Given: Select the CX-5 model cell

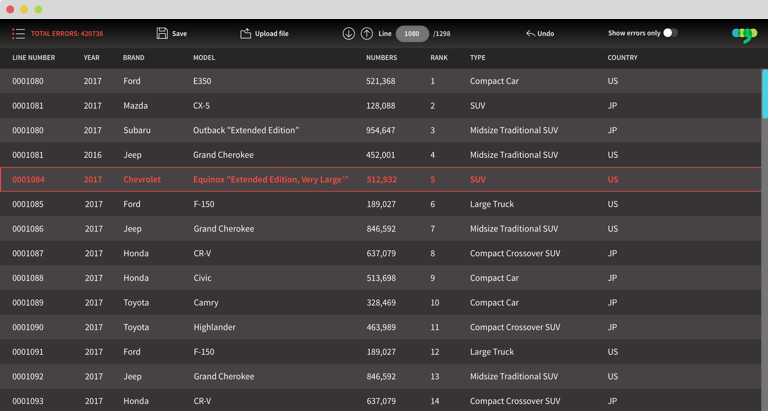Looking at the screenshot, I should (x=201, y=105).
